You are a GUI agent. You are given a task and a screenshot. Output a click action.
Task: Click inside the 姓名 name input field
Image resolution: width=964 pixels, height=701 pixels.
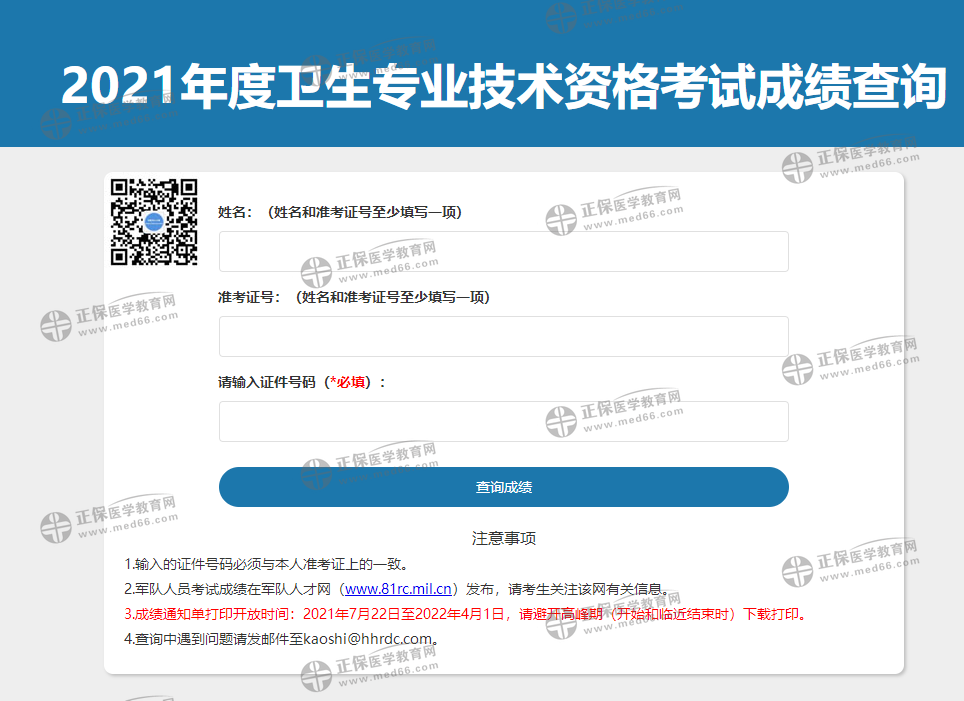(503, 251)
